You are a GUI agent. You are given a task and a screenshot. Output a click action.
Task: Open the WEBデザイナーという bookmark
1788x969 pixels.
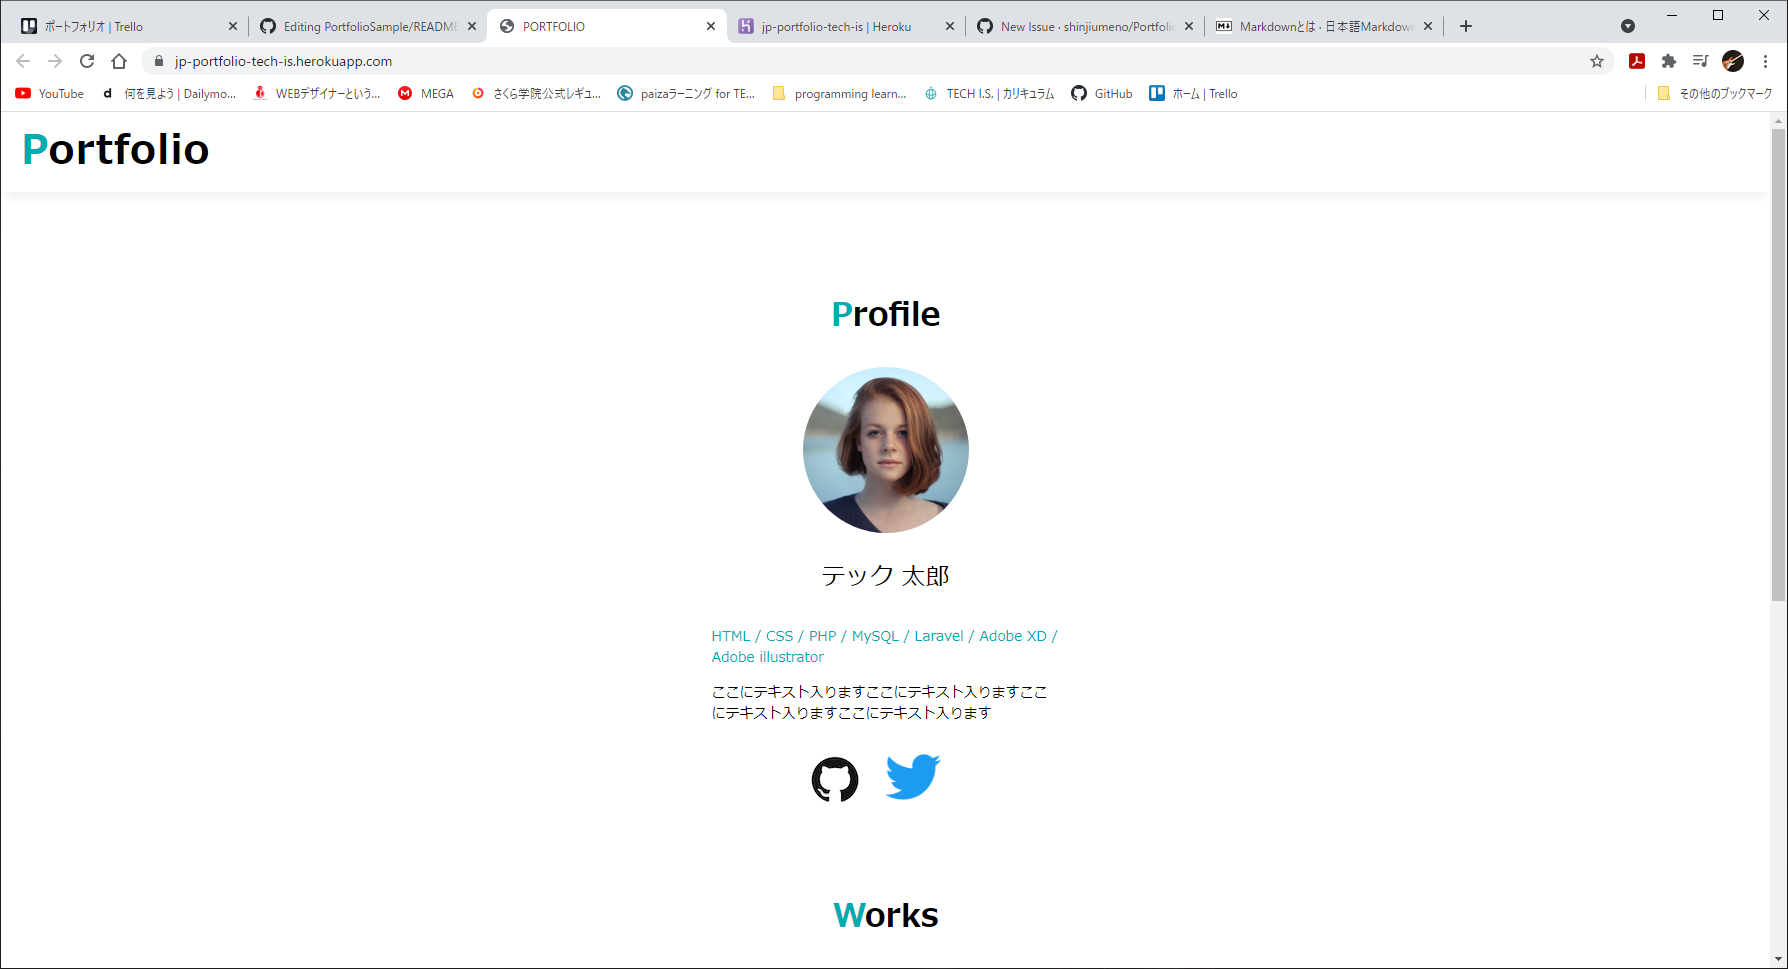point(317,93)
